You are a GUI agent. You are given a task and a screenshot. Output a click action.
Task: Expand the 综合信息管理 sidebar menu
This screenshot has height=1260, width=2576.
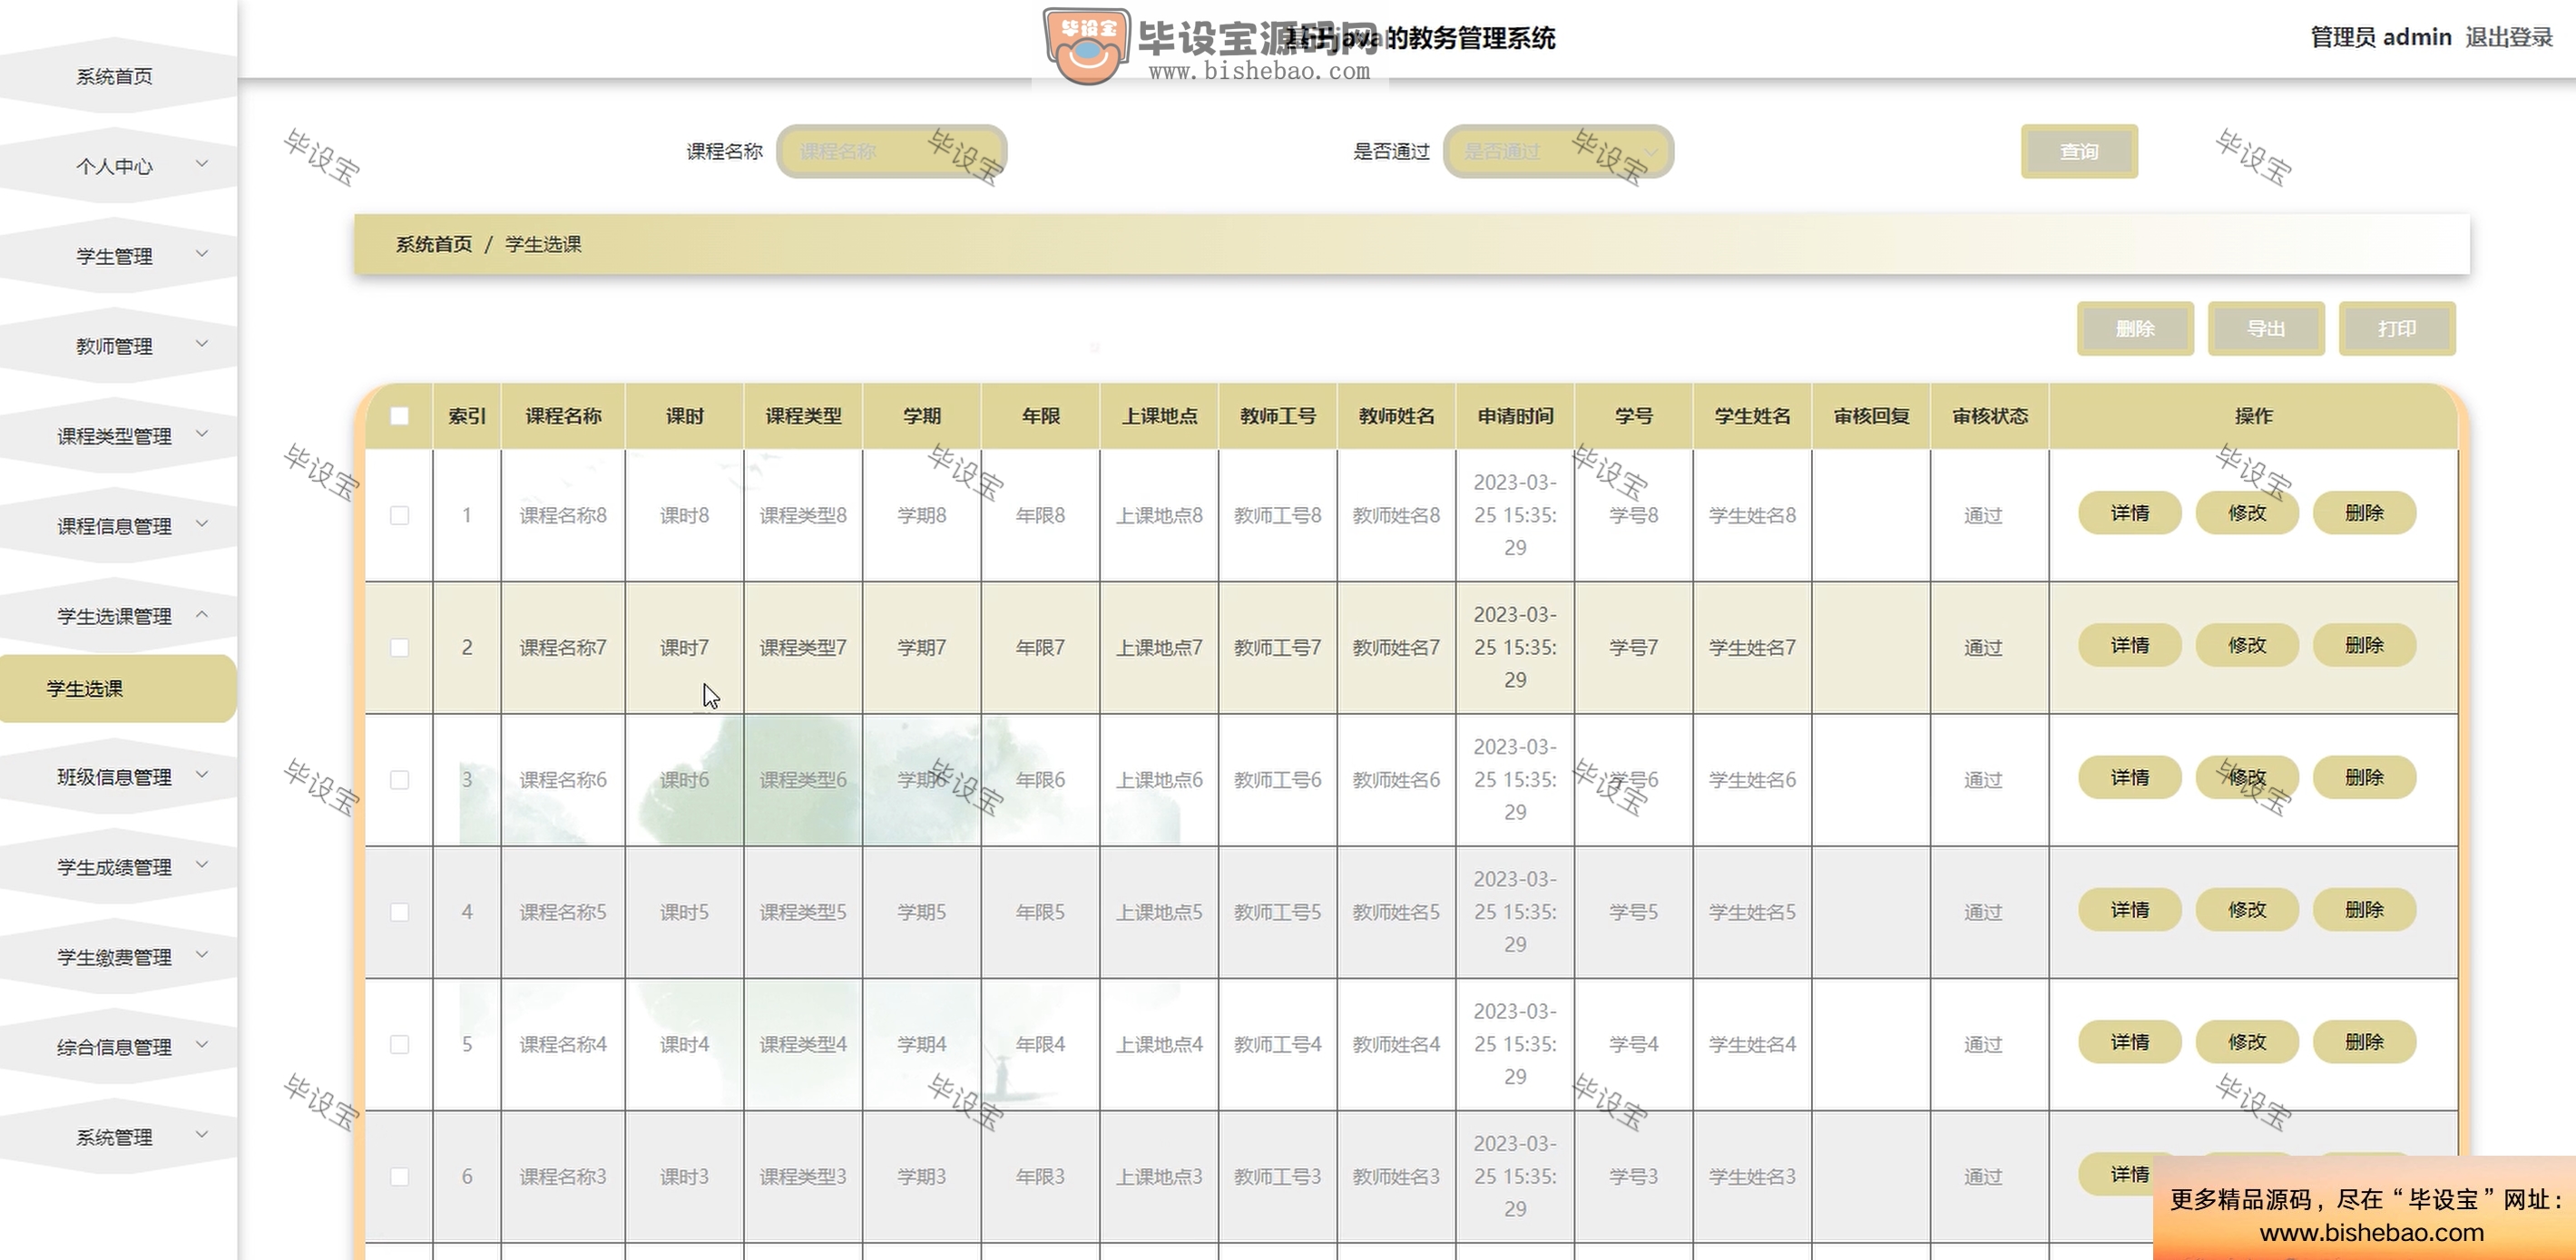pos(118,1047)
